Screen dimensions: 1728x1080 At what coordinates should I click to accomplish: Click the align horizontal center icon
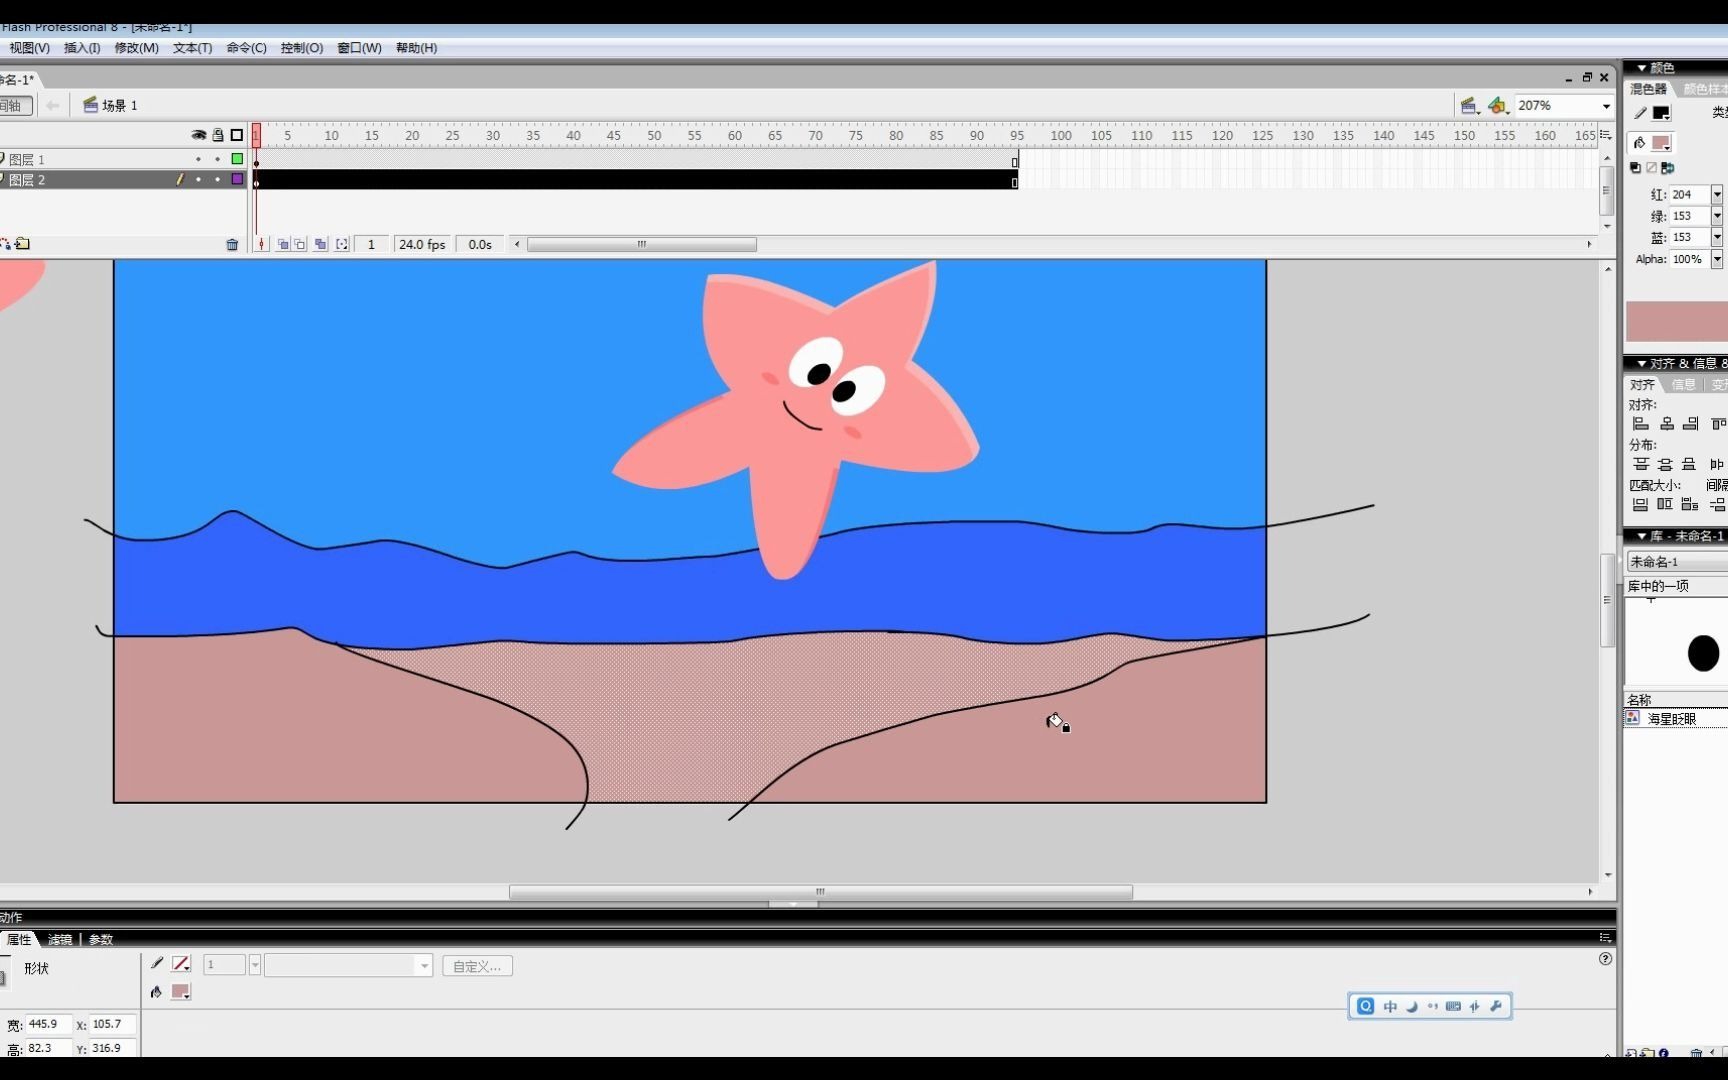[x=1667, y=424]
